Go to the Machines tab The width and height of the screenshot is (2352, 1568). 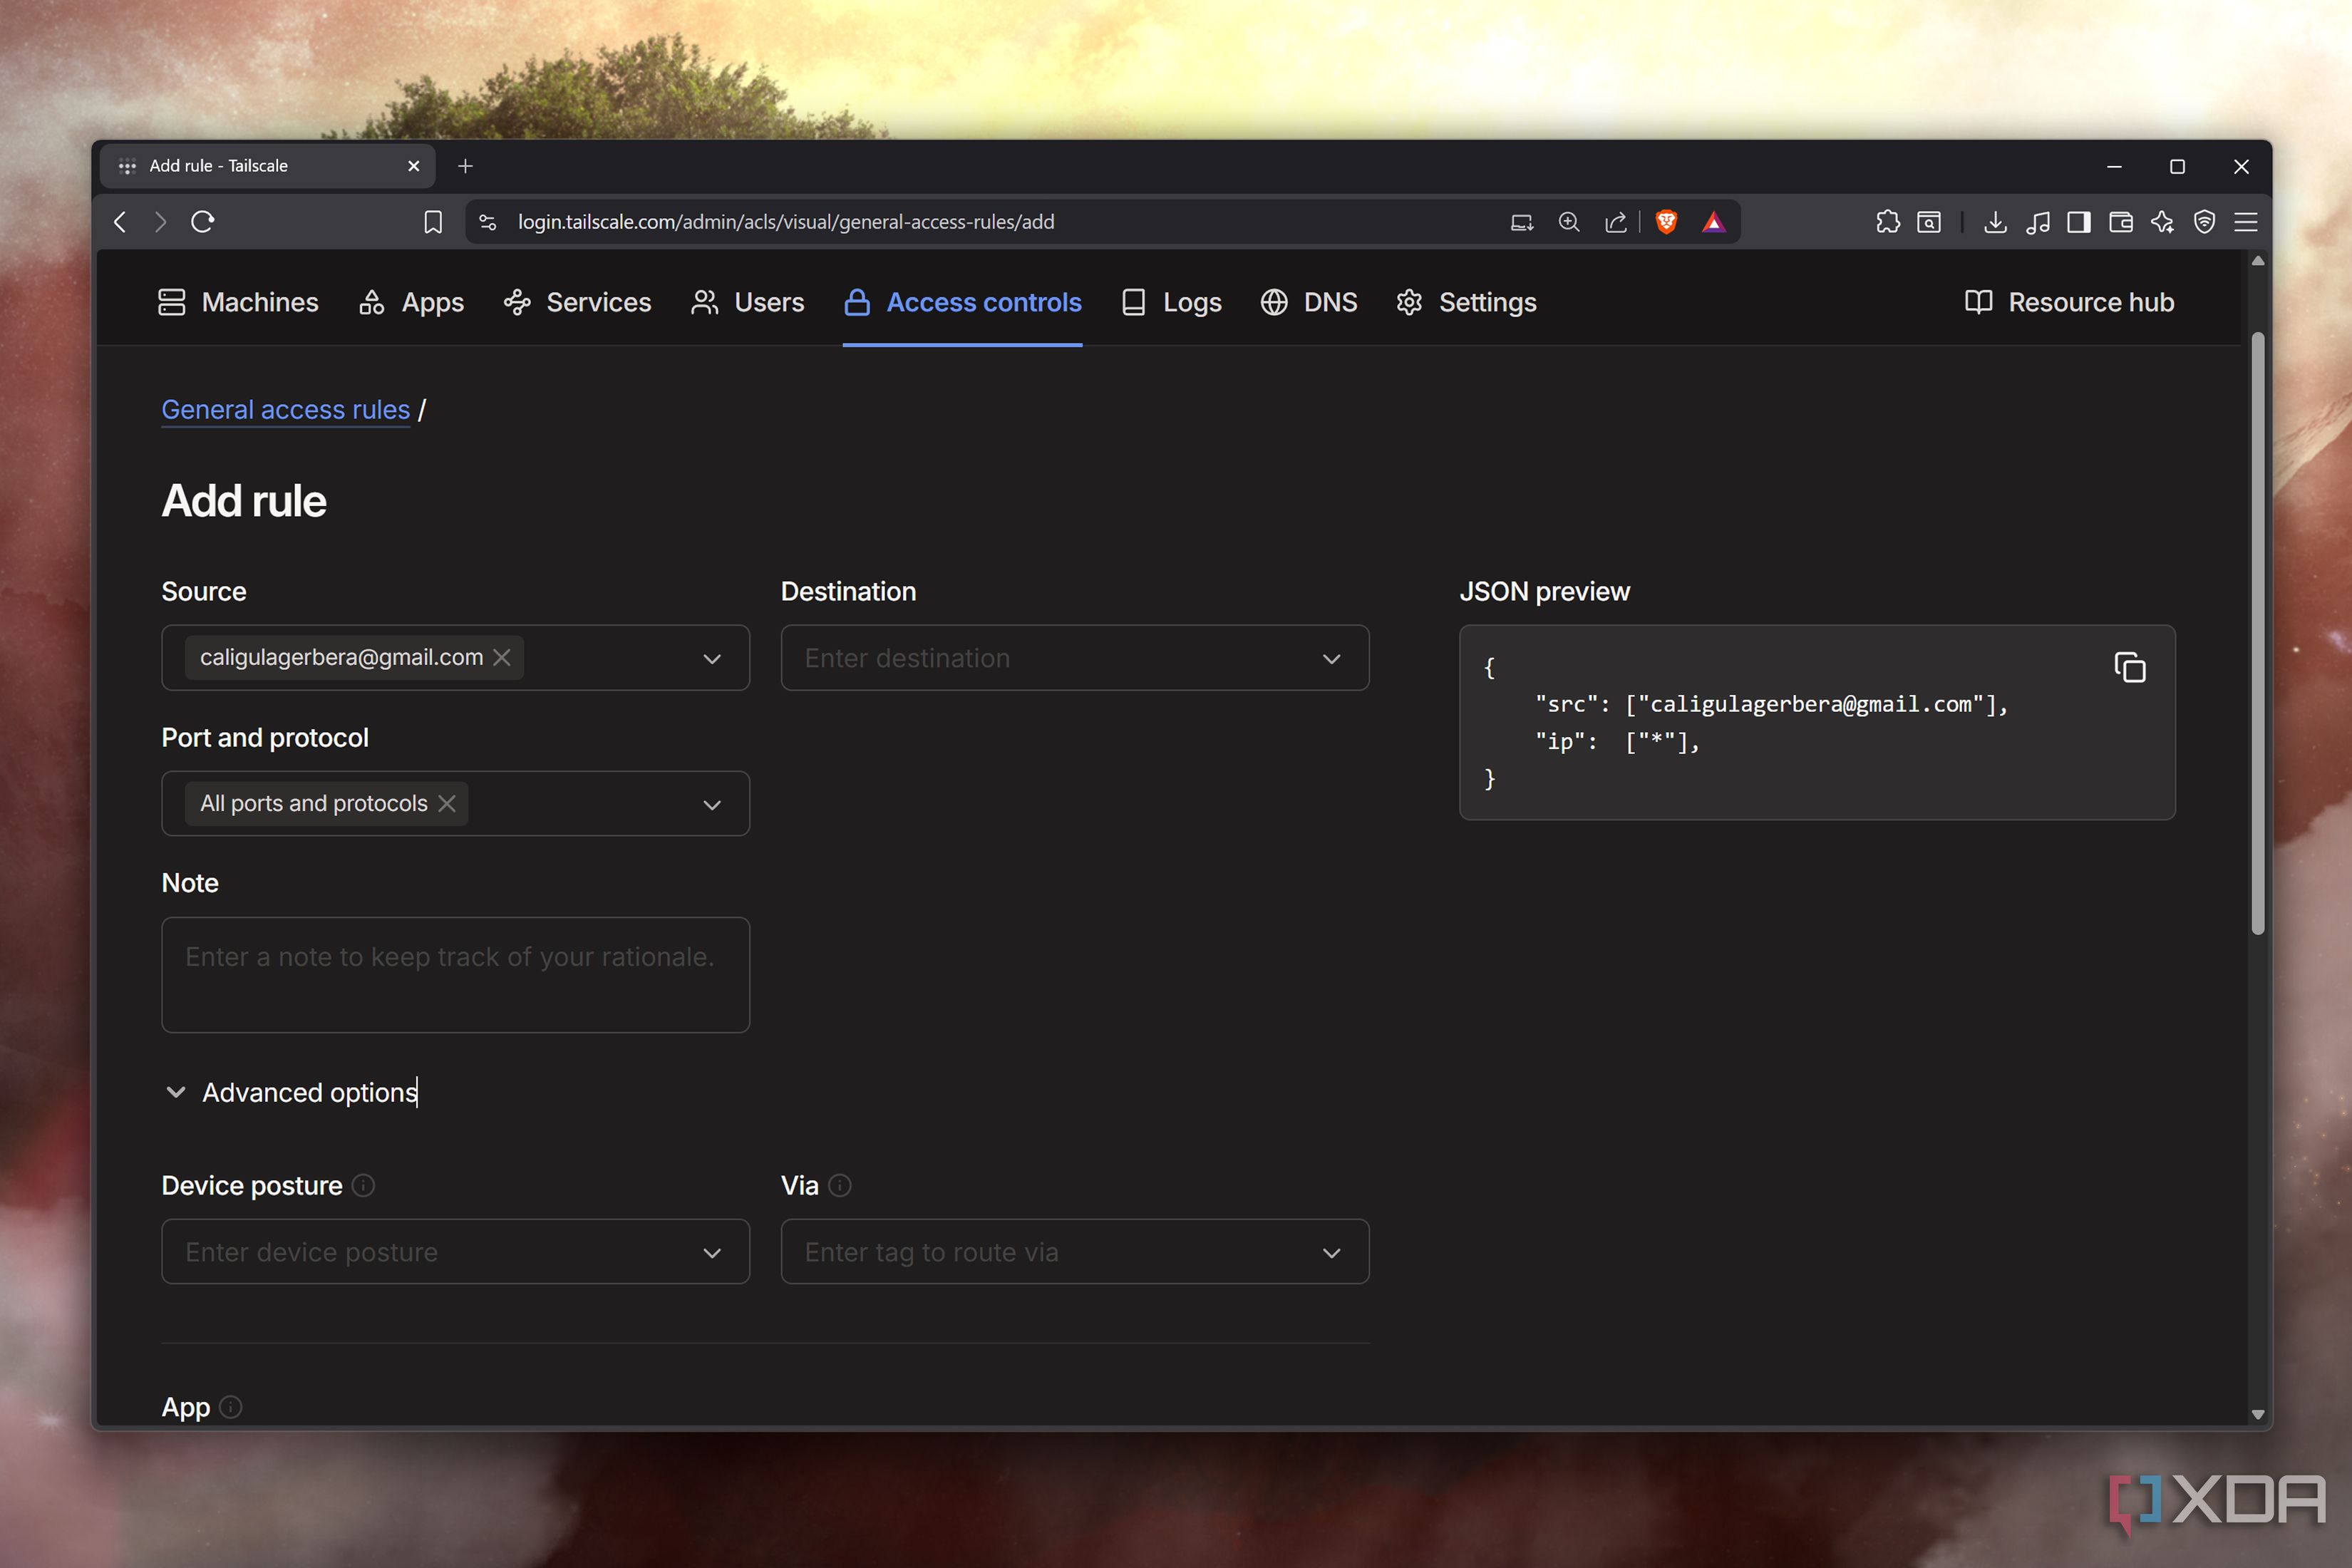238,302
